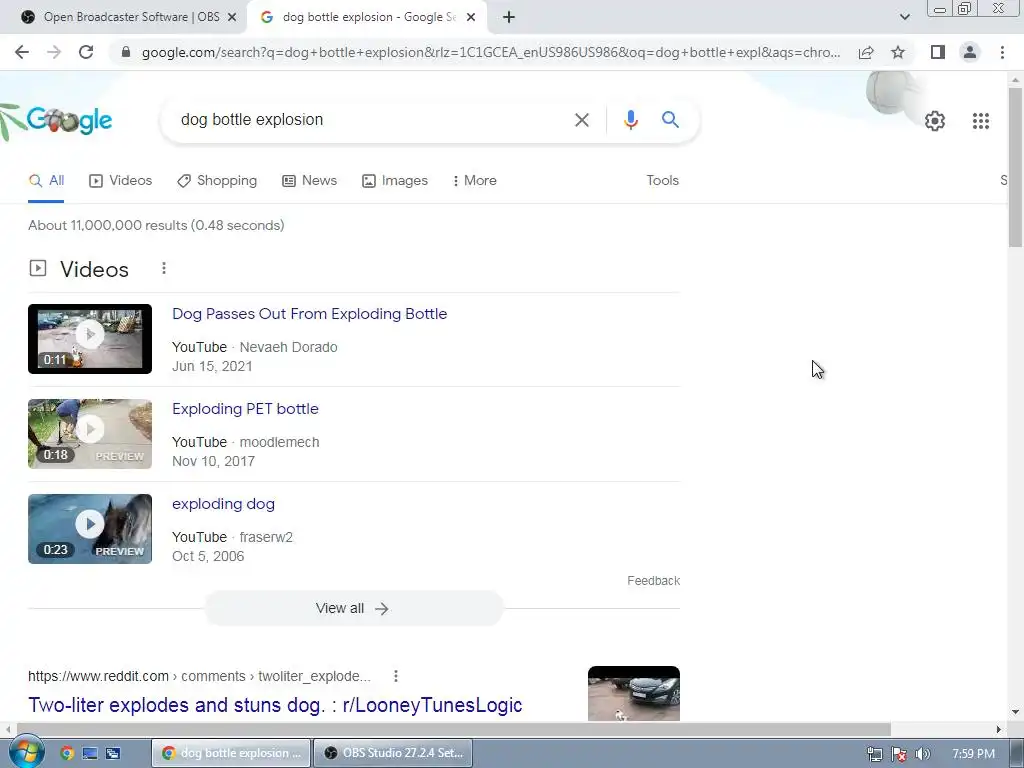This screenshot has width=1024, height=768.
Task: Switch to the Videos results tab
Action: click(x=121, y=181)
